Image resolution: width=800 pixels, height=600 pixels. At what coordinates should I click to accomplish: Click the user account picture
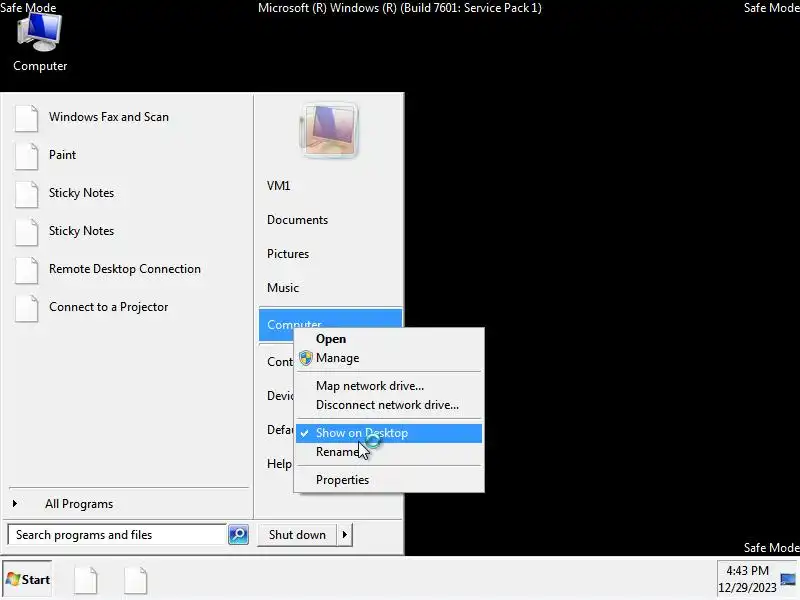coord(329,130)
